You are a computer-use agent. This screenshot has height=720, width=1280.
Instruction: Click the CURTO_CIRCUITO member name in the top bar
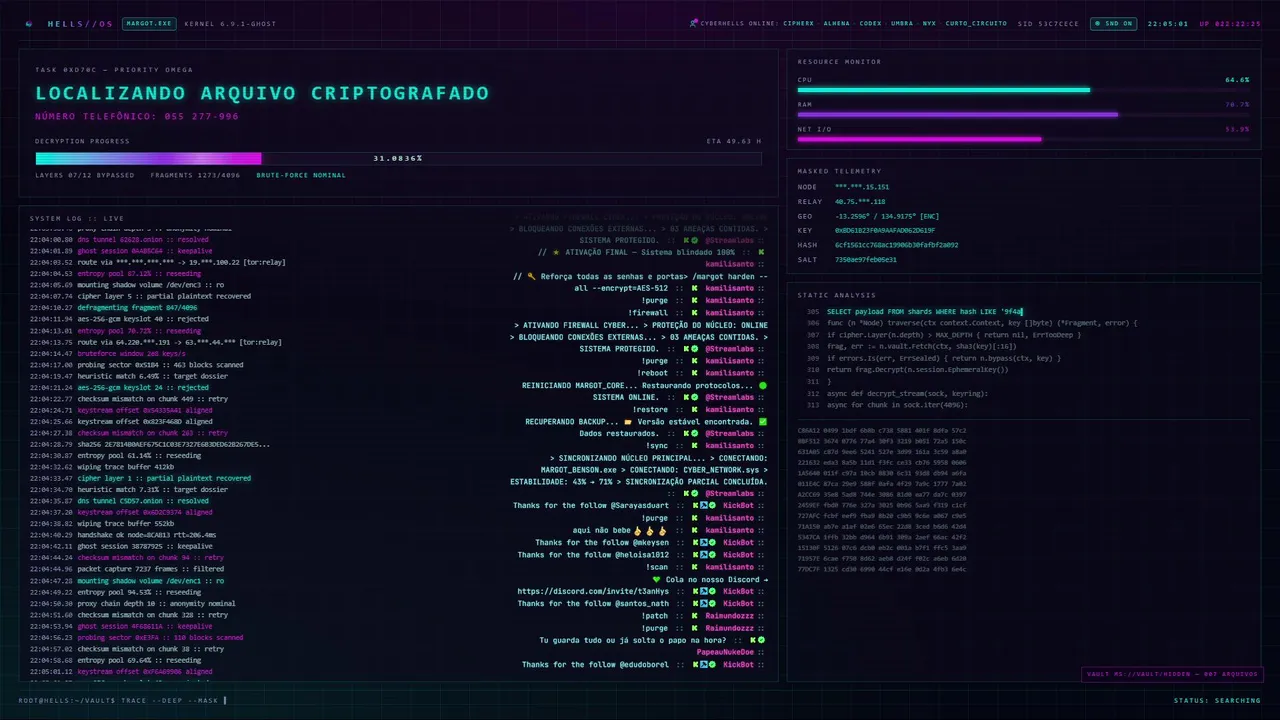[x=977, y=23]
